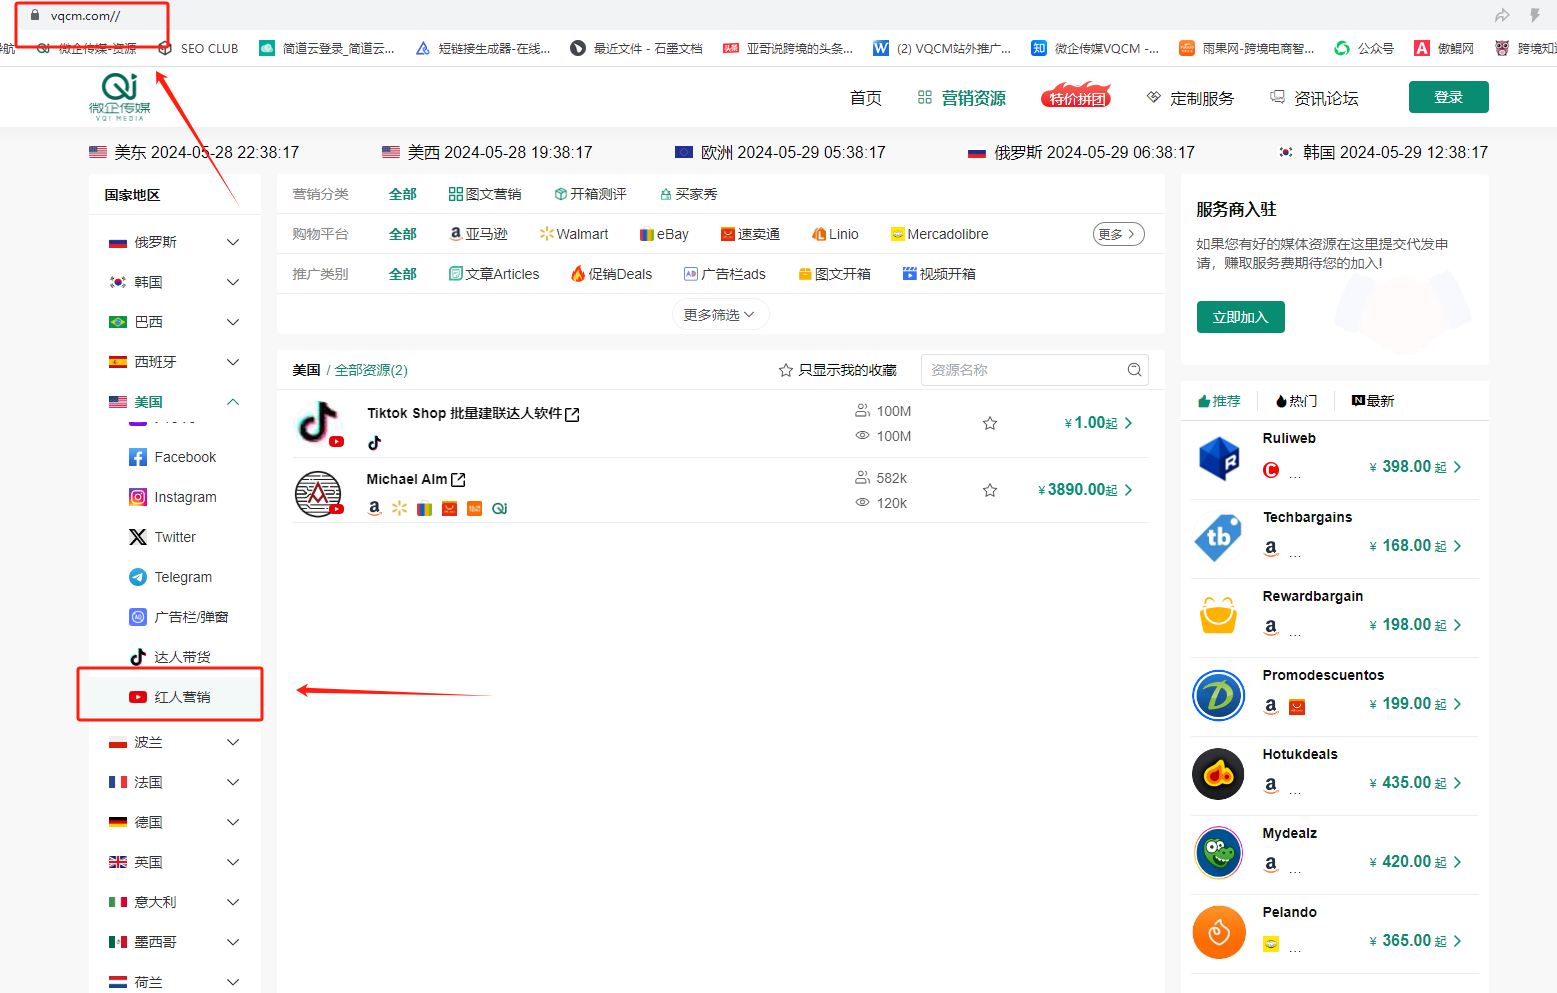The image size is (1557, 993).
Task: Open the Rewardbargain basket logo
Action: coord(1219,616)
